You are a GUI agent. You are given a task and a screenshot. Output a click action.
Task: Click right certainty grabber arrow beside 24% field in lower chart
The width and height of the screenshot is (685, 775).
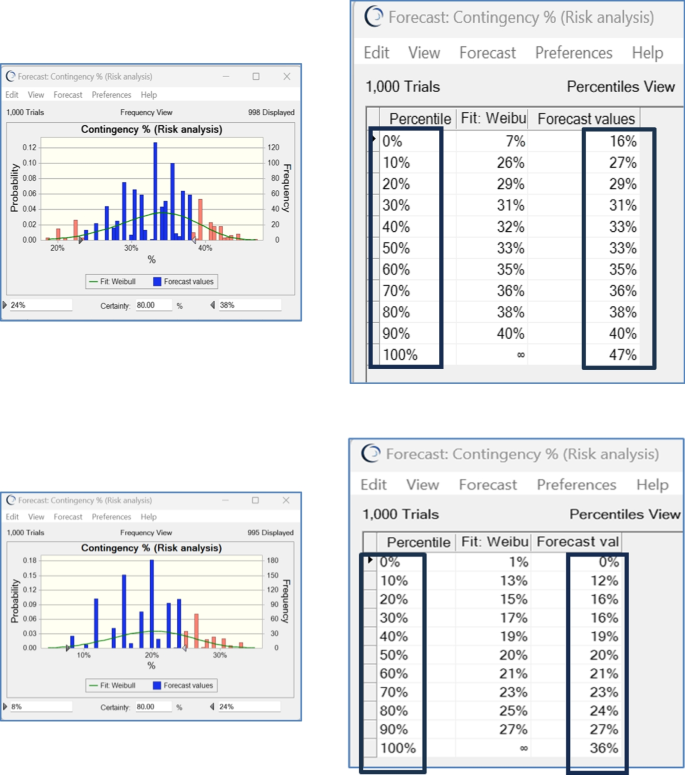coord(212,707)
